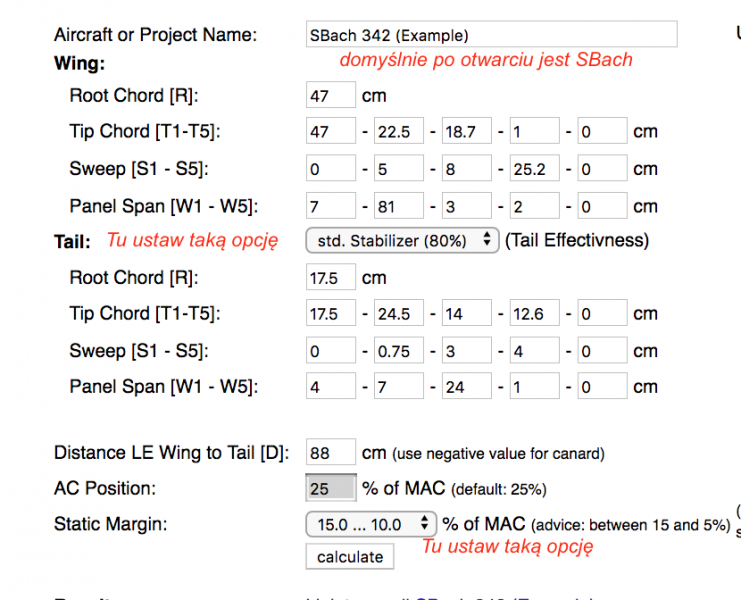Click the Wing Tip Chord 22.5 field
Screen dimensions: 741x600
click(x=398, y=132)
